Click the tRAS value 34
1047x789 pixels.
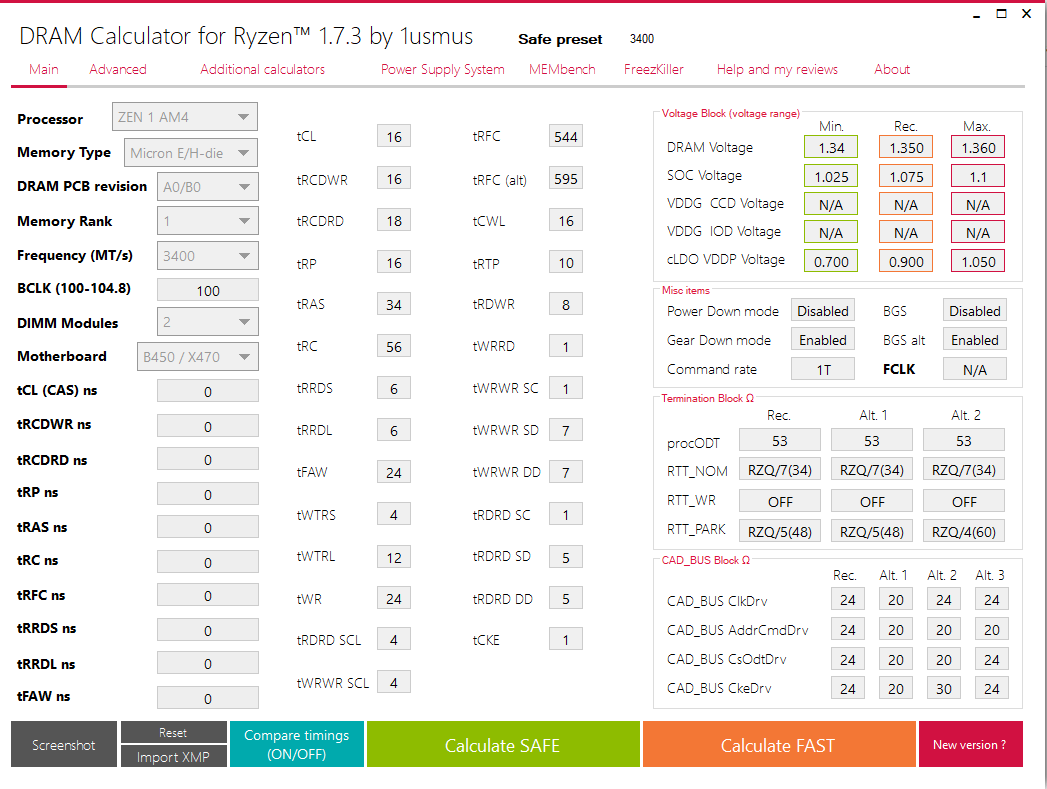(x=394, y=304)
